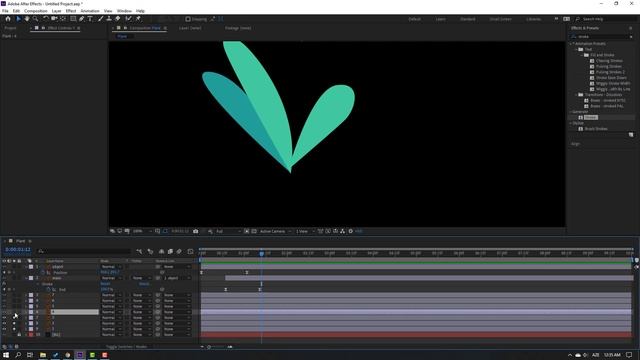
Task: Collapse the object layer properties
Action: click(26, 267)
